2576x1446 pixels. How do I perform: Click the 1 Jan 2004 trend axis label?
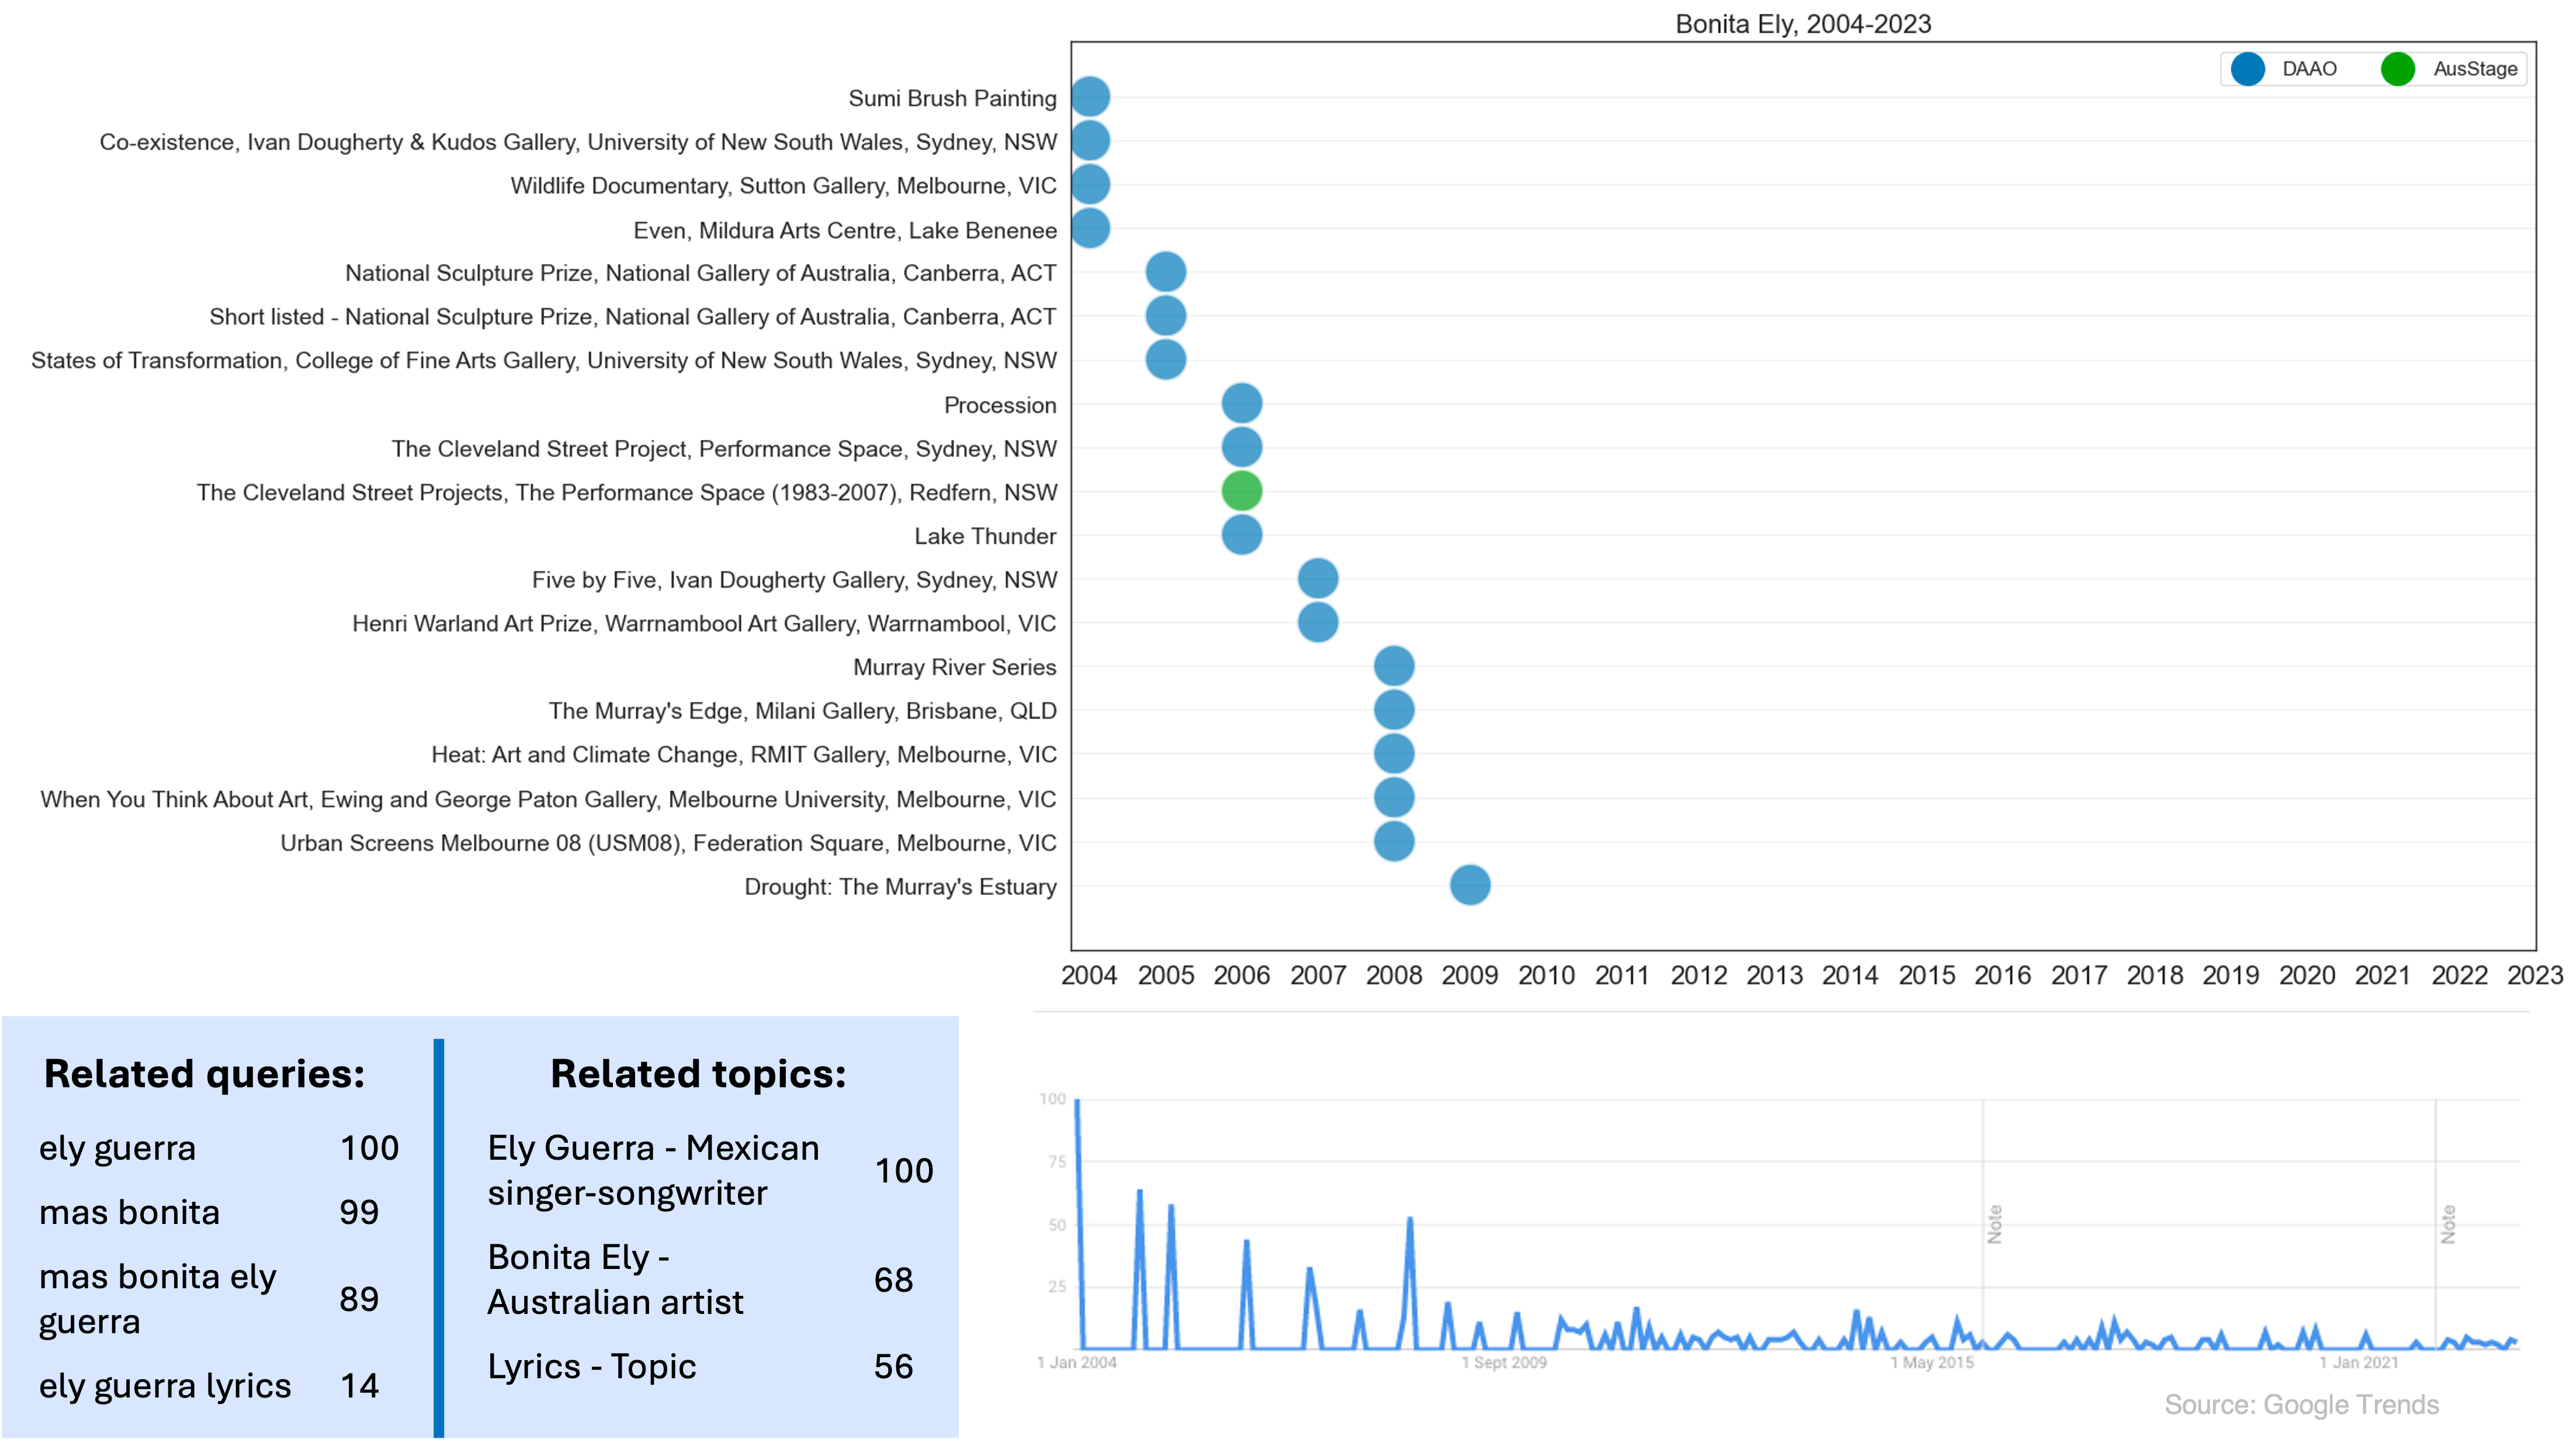pos(1077,1363)
